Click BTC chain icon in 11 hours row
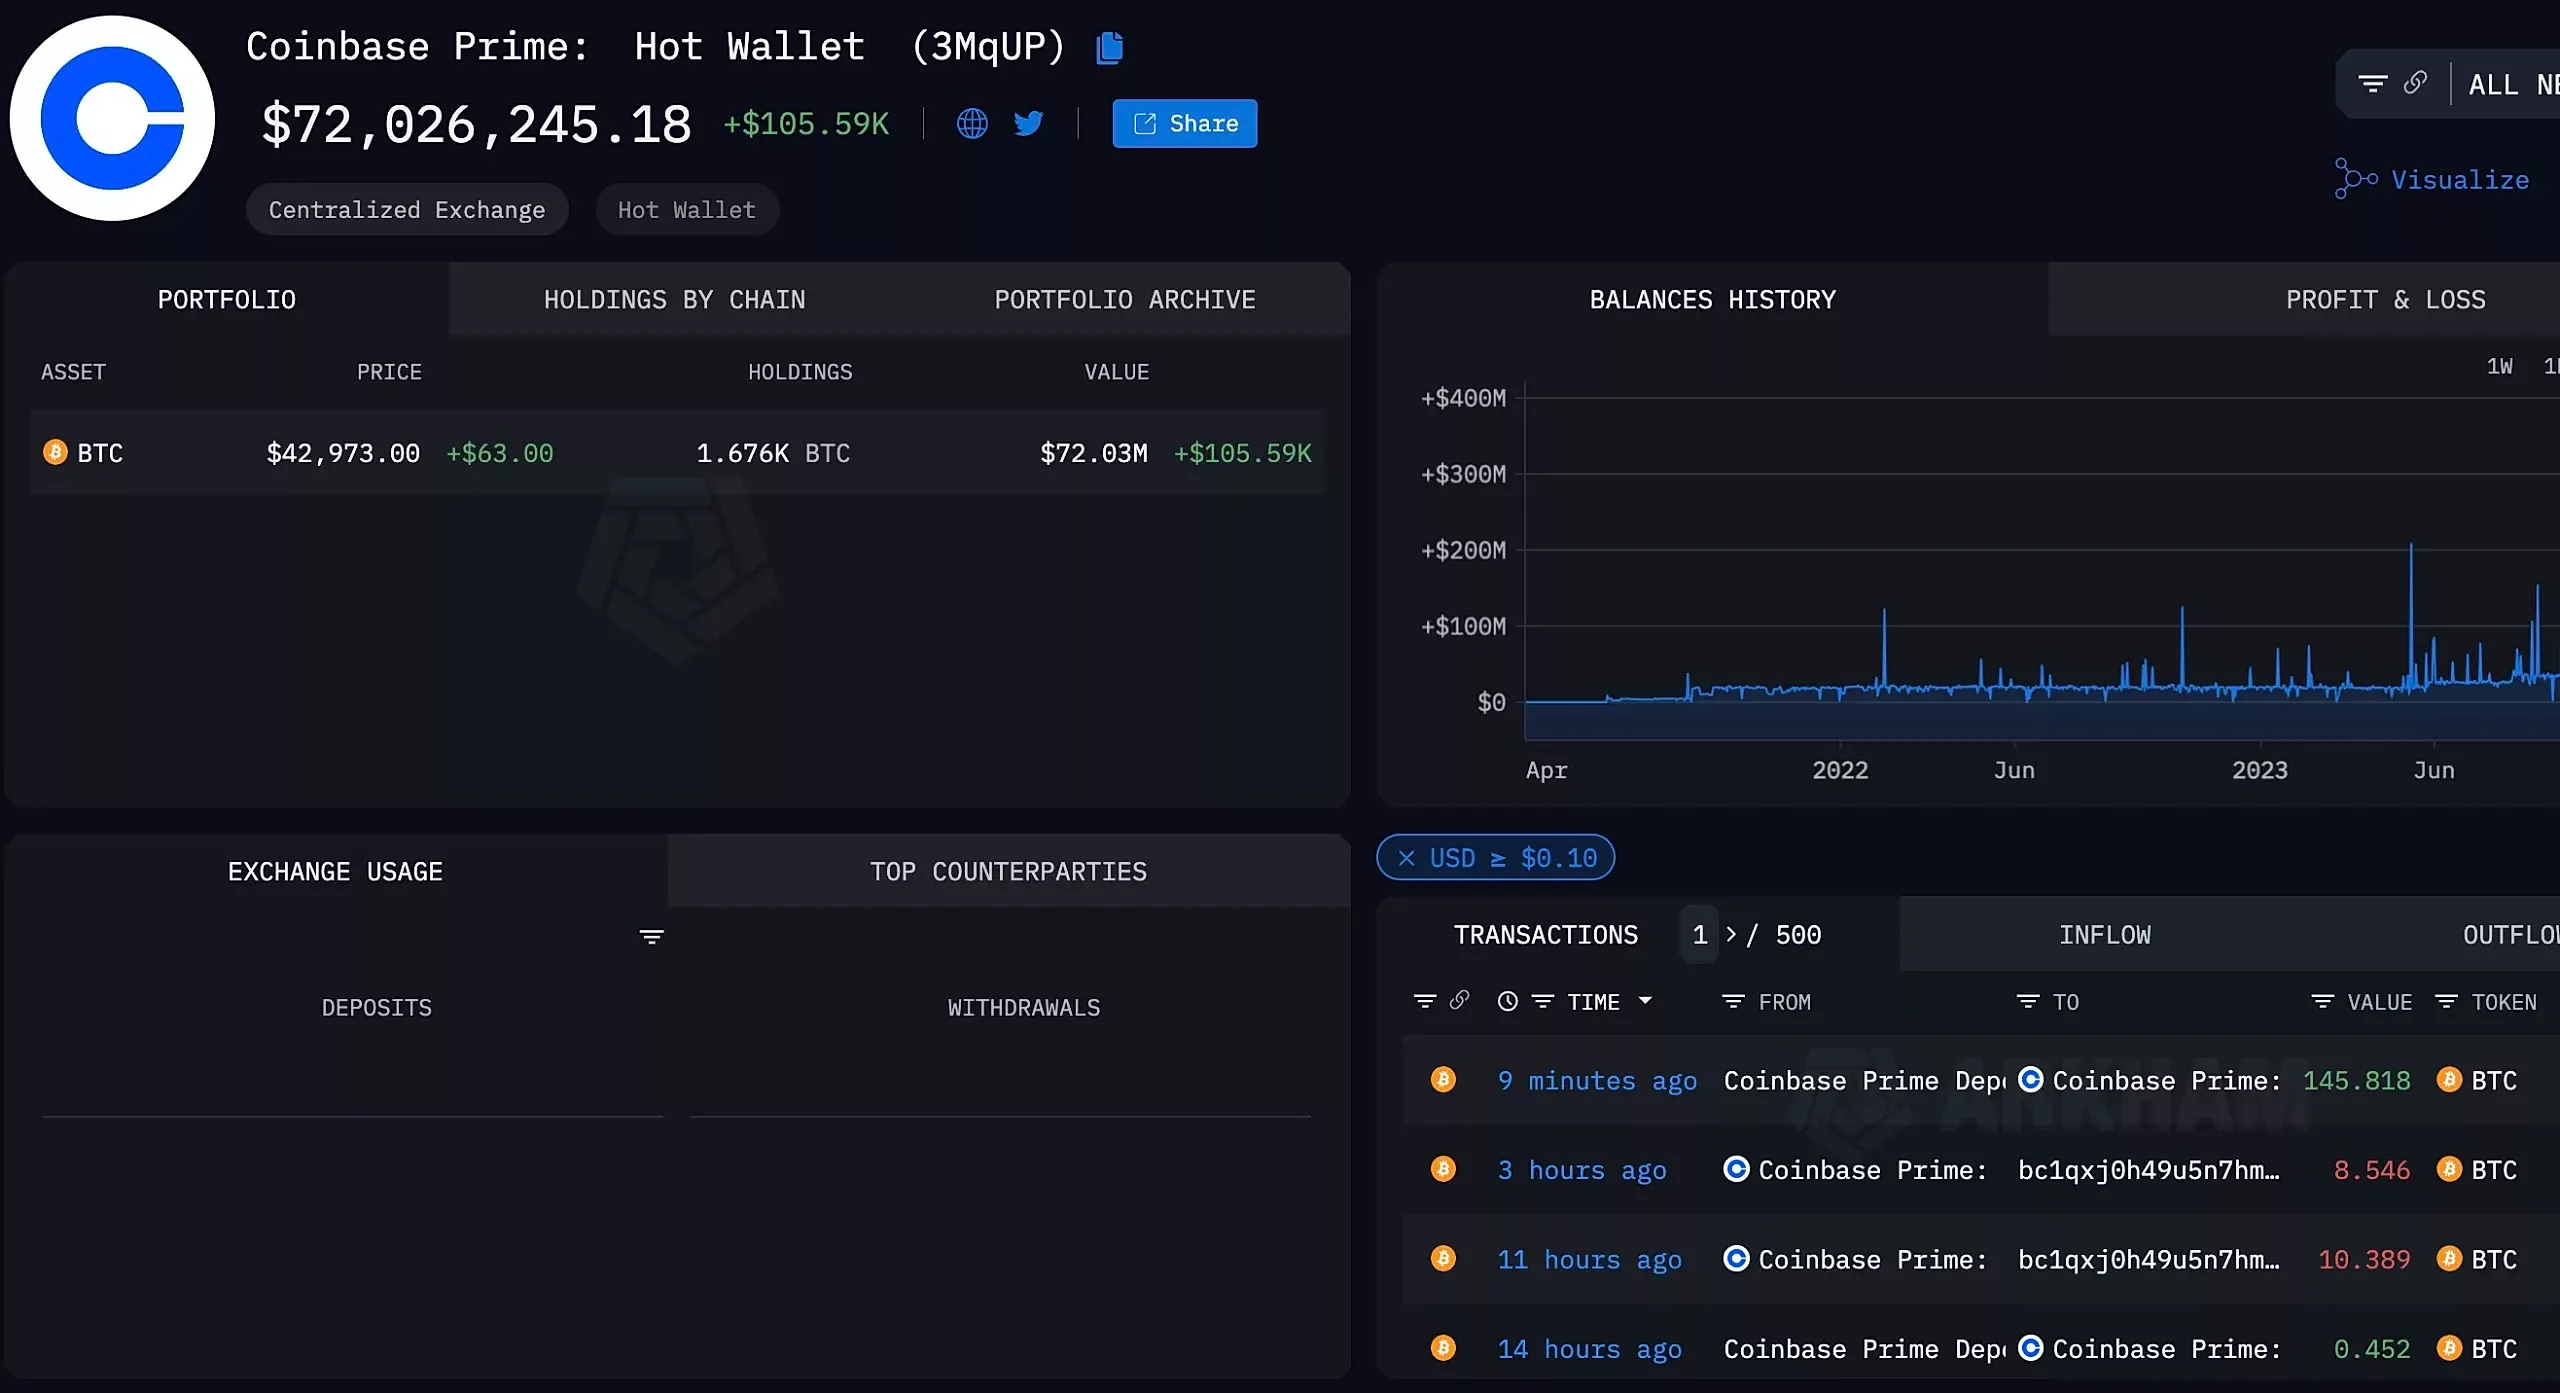 (1443, 1258)
